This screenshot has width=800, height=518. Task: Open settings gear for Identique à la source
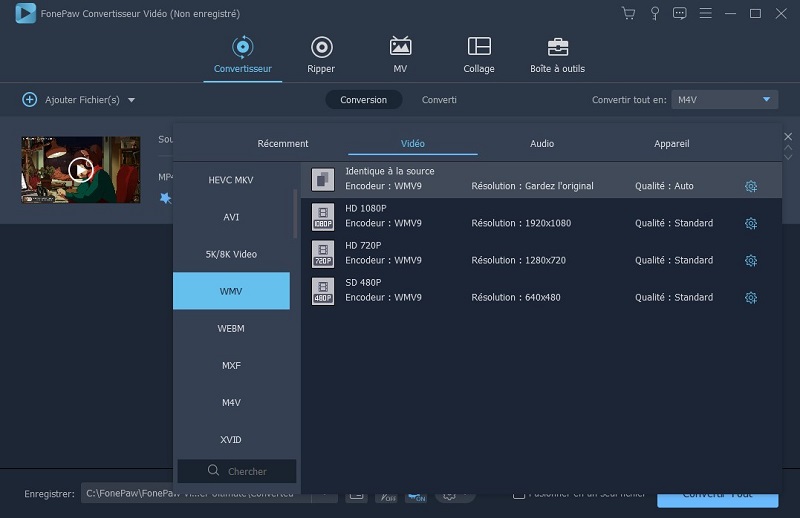(751, 186)
